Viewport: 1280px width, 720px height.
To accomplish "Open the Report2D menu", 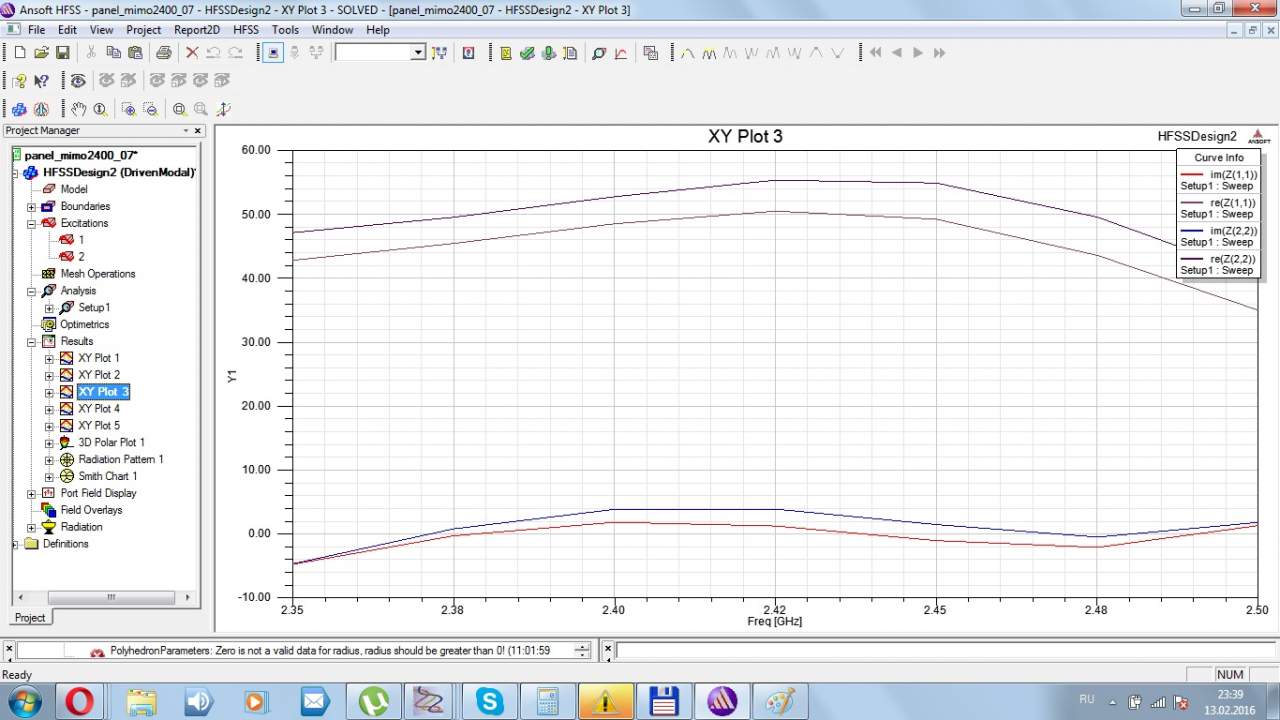I will tap(196, 30).
